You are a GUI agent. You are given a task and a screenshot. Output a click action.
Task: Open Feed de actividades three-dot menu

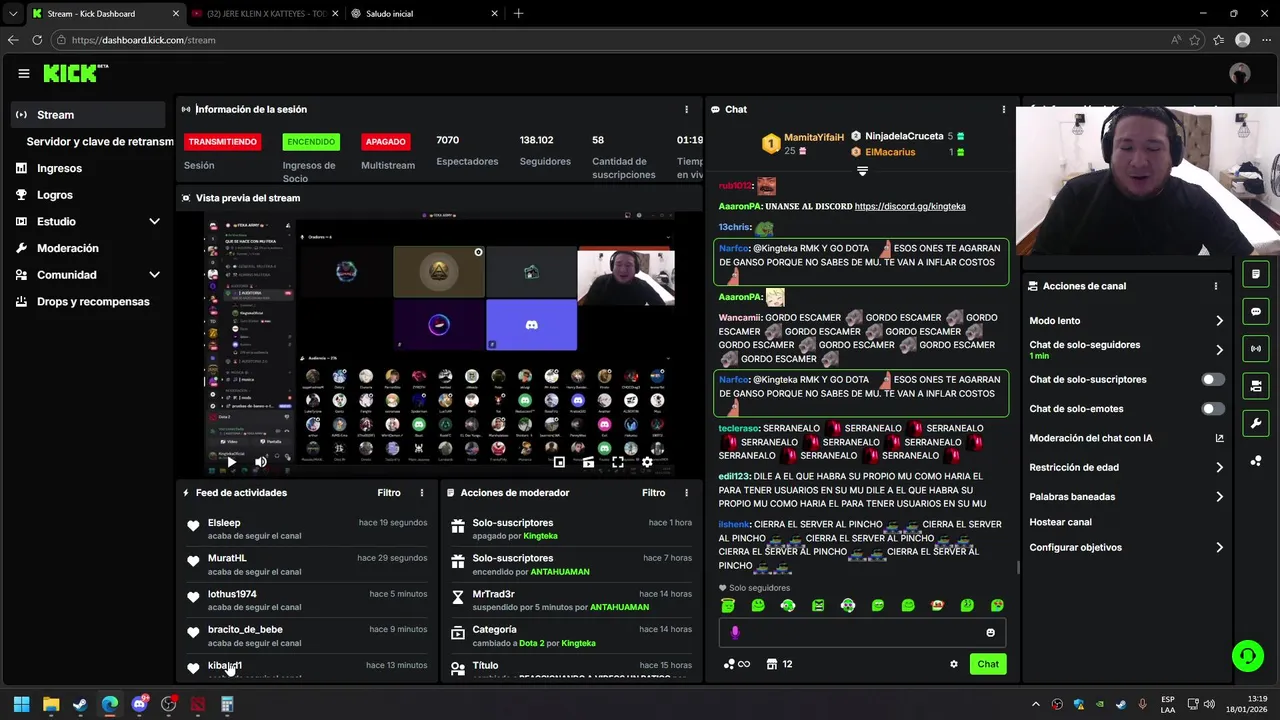[421, 493]
